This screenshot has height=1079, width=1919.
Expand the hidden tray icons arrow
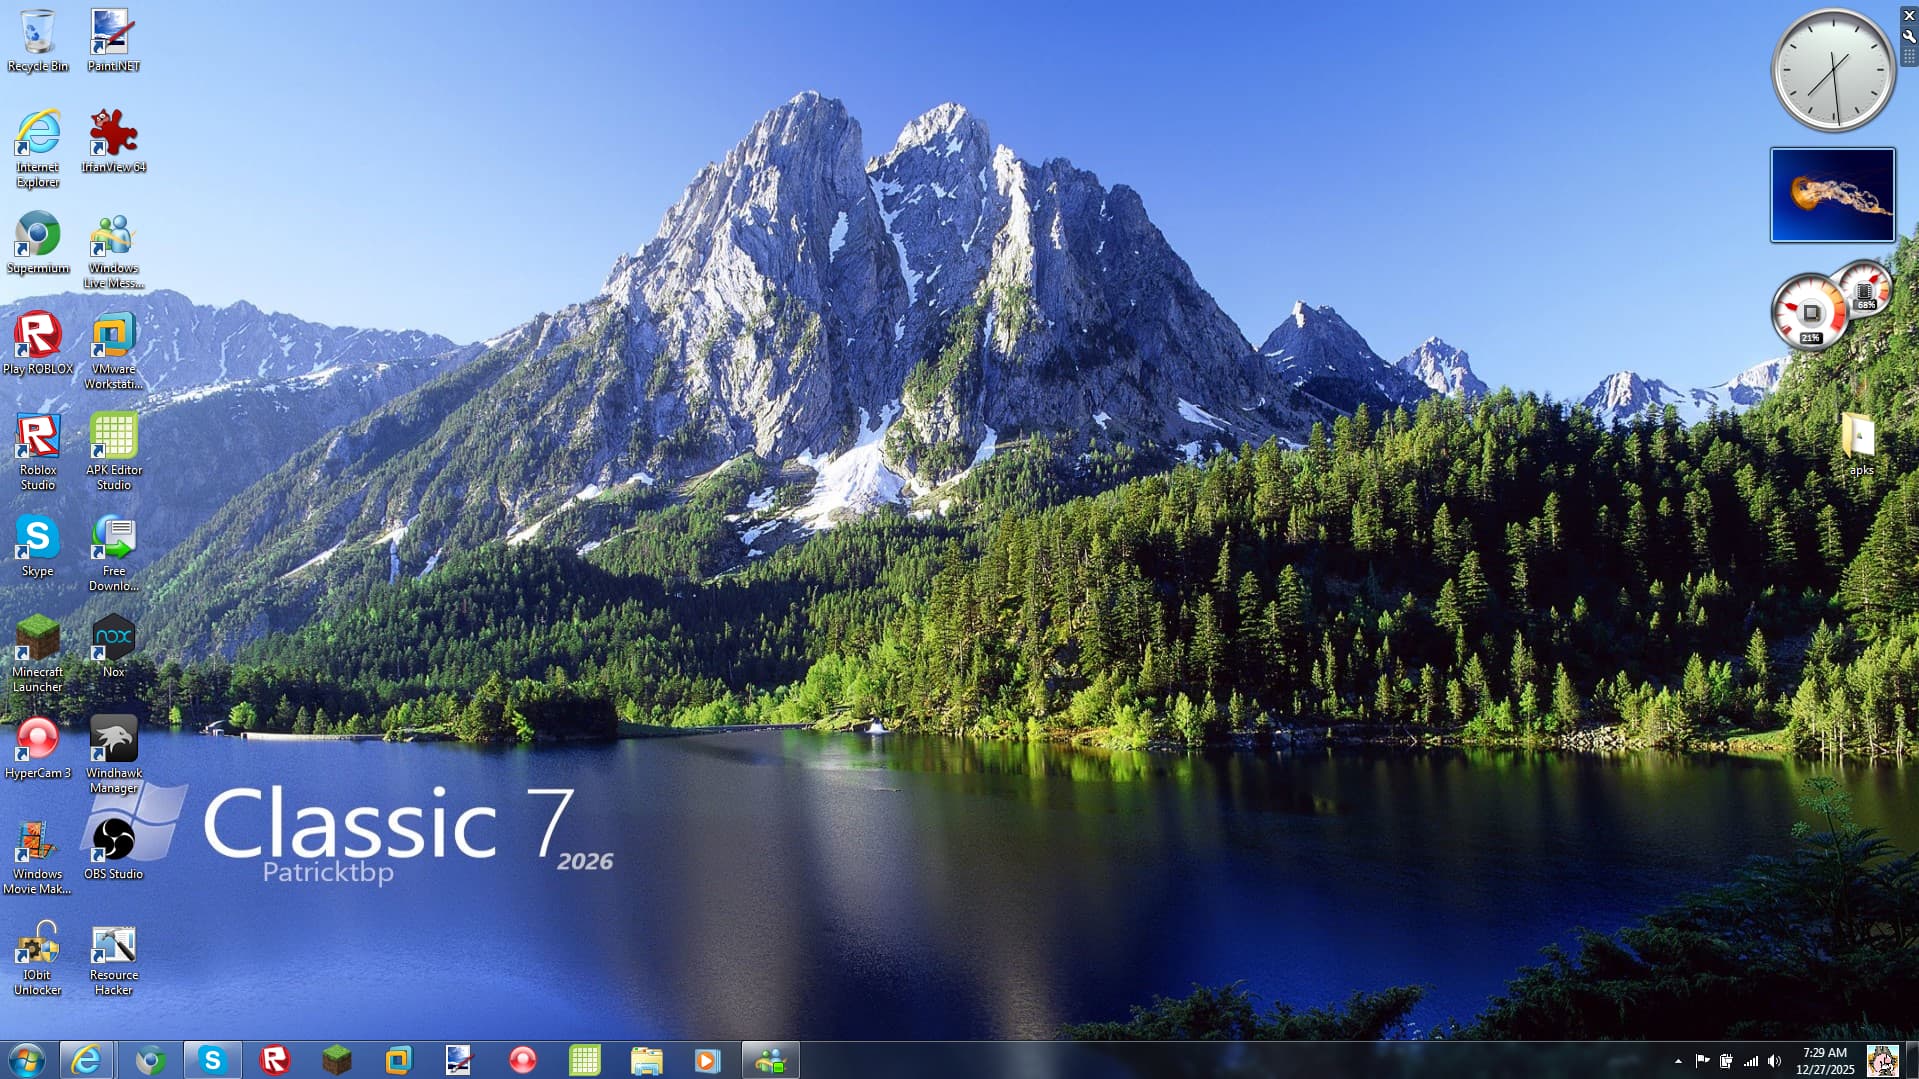tap(1678, 1061)
